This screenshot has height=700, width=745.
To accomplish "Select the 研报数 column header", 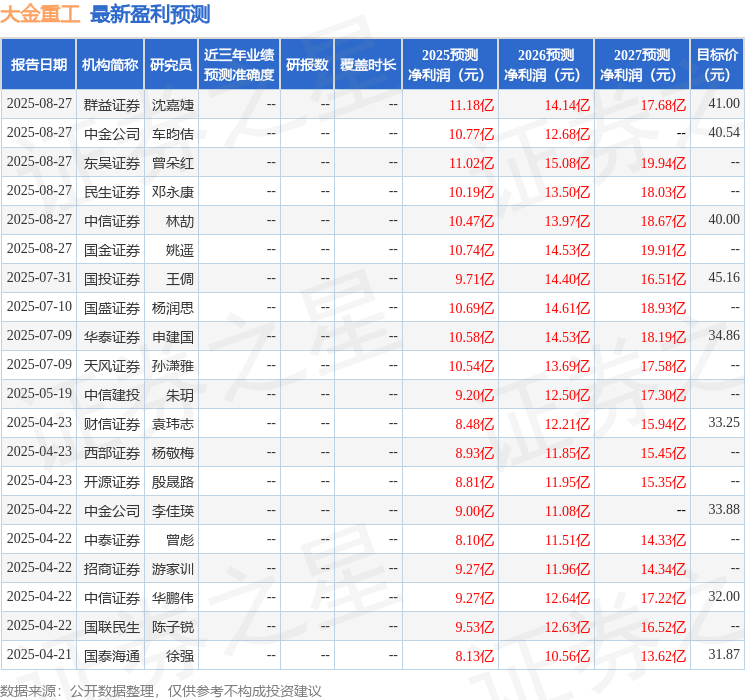I will pos(306,65).
